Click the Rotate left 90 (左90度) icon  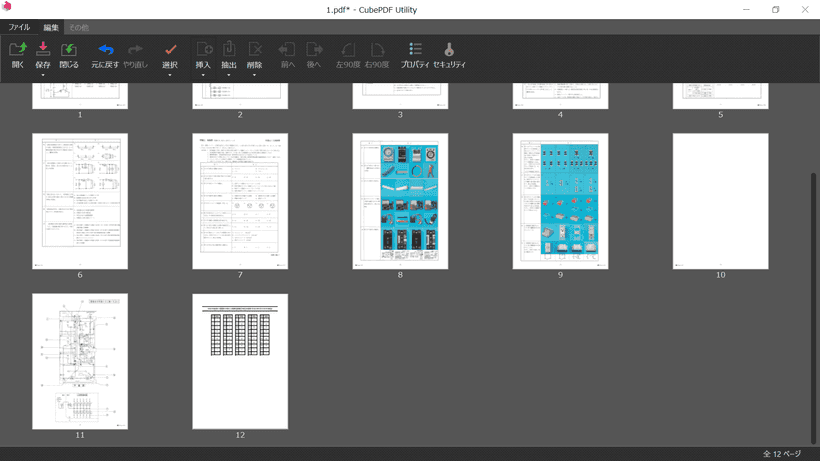point(348,50)
